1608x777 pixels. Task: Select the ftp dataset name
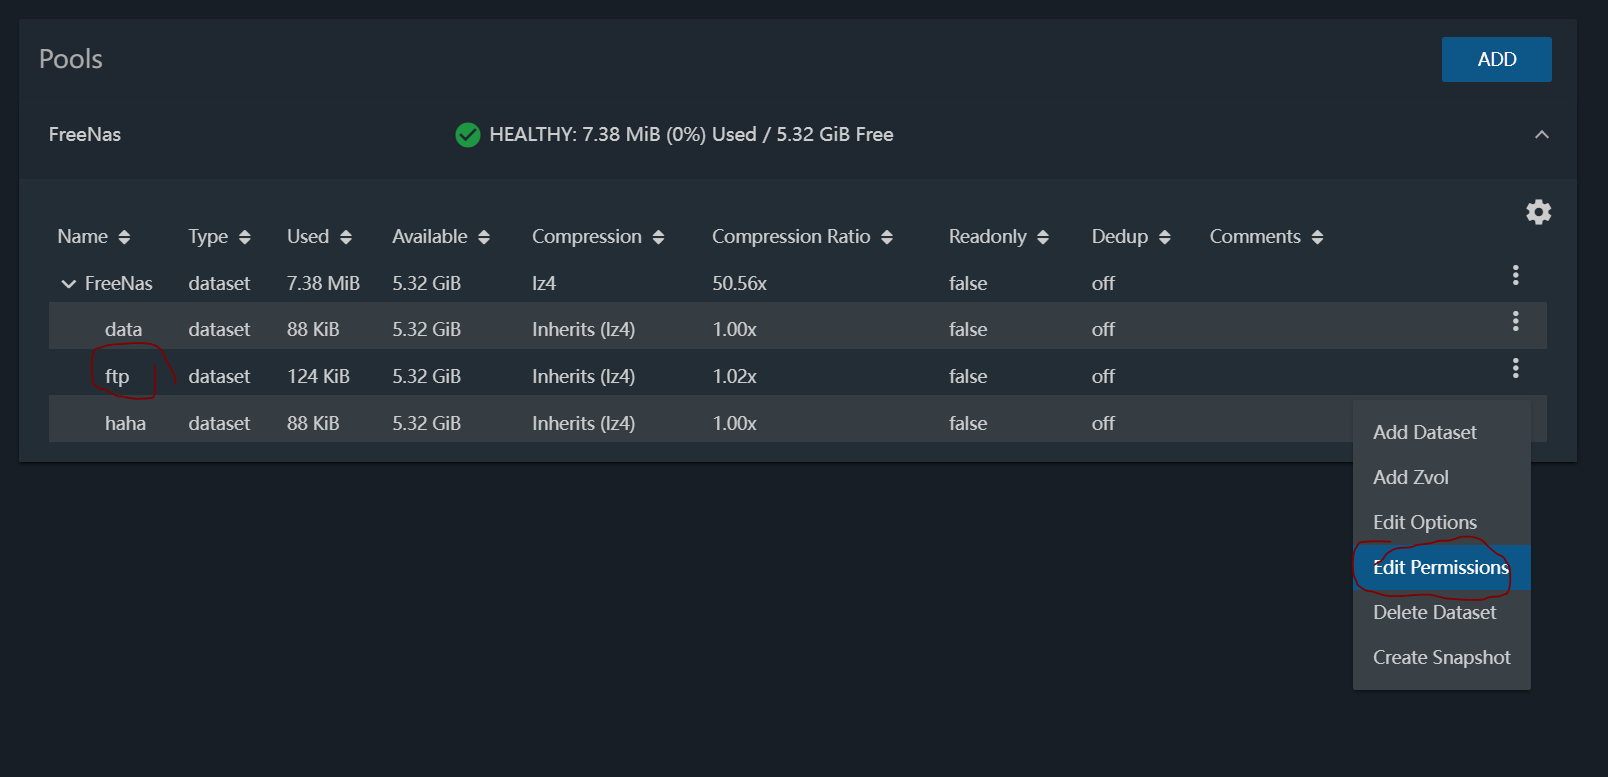(117, 376)
